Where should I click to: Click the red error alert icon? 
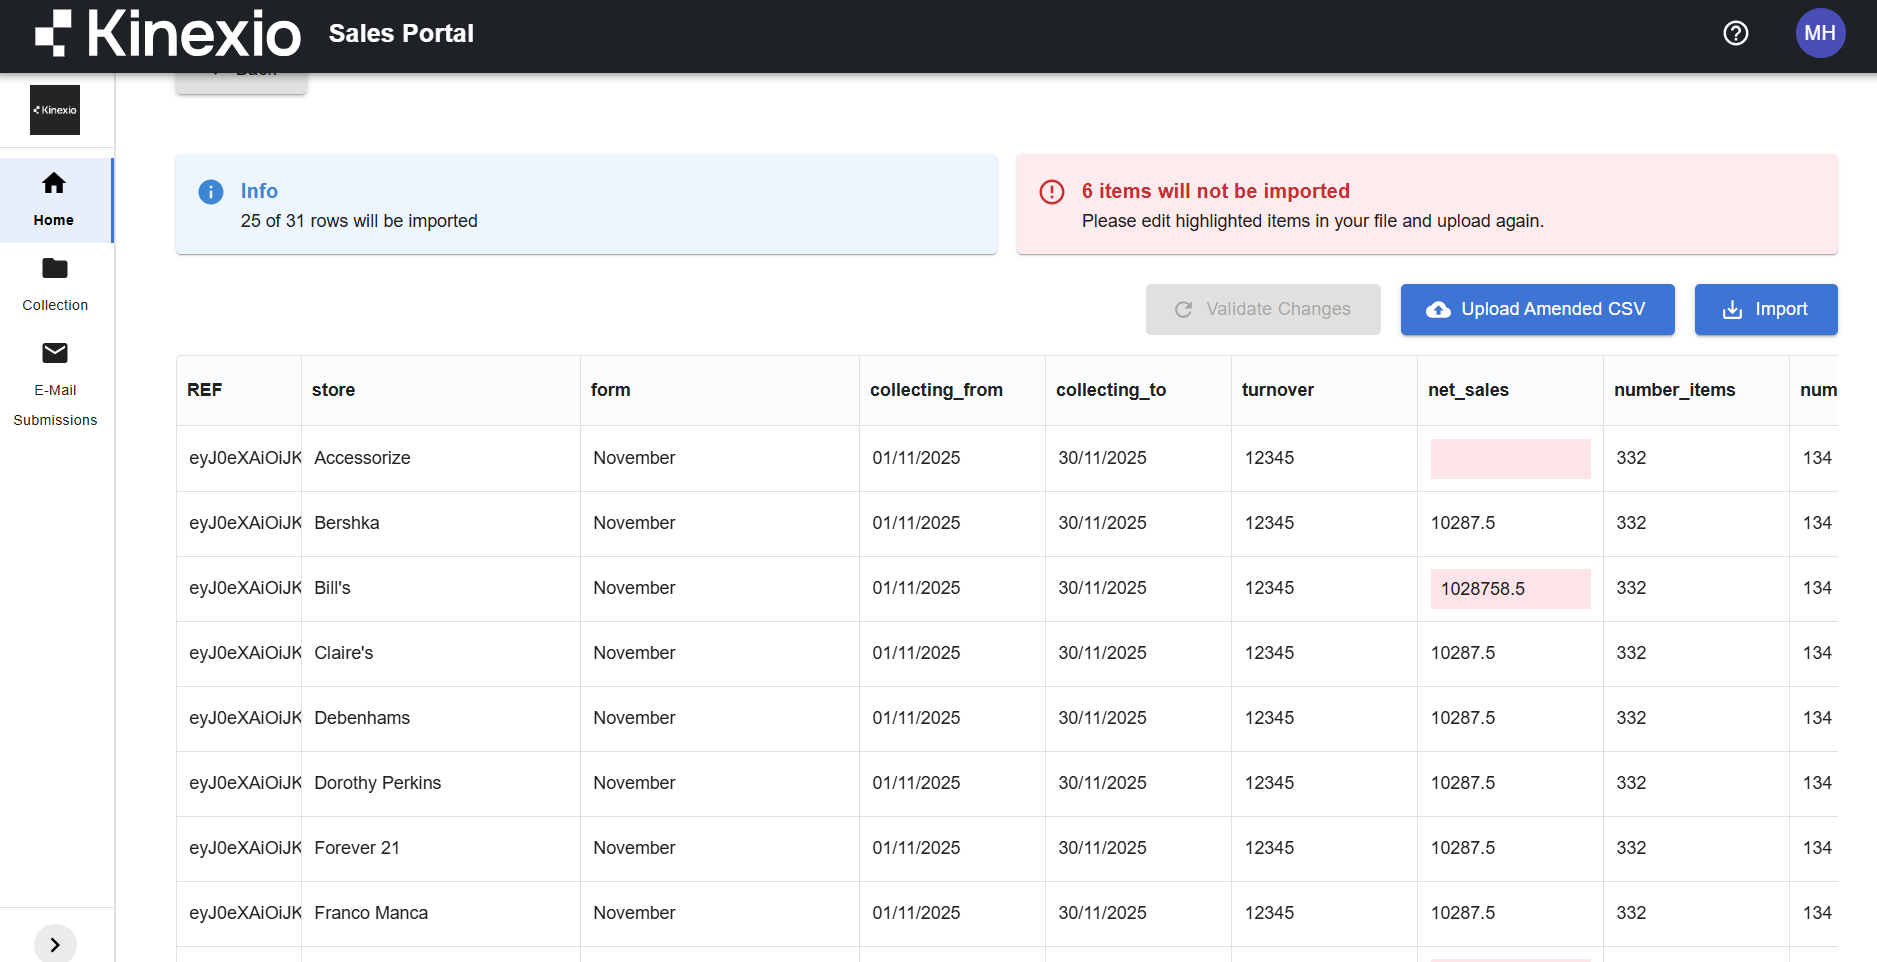[x=1052, y=192]
